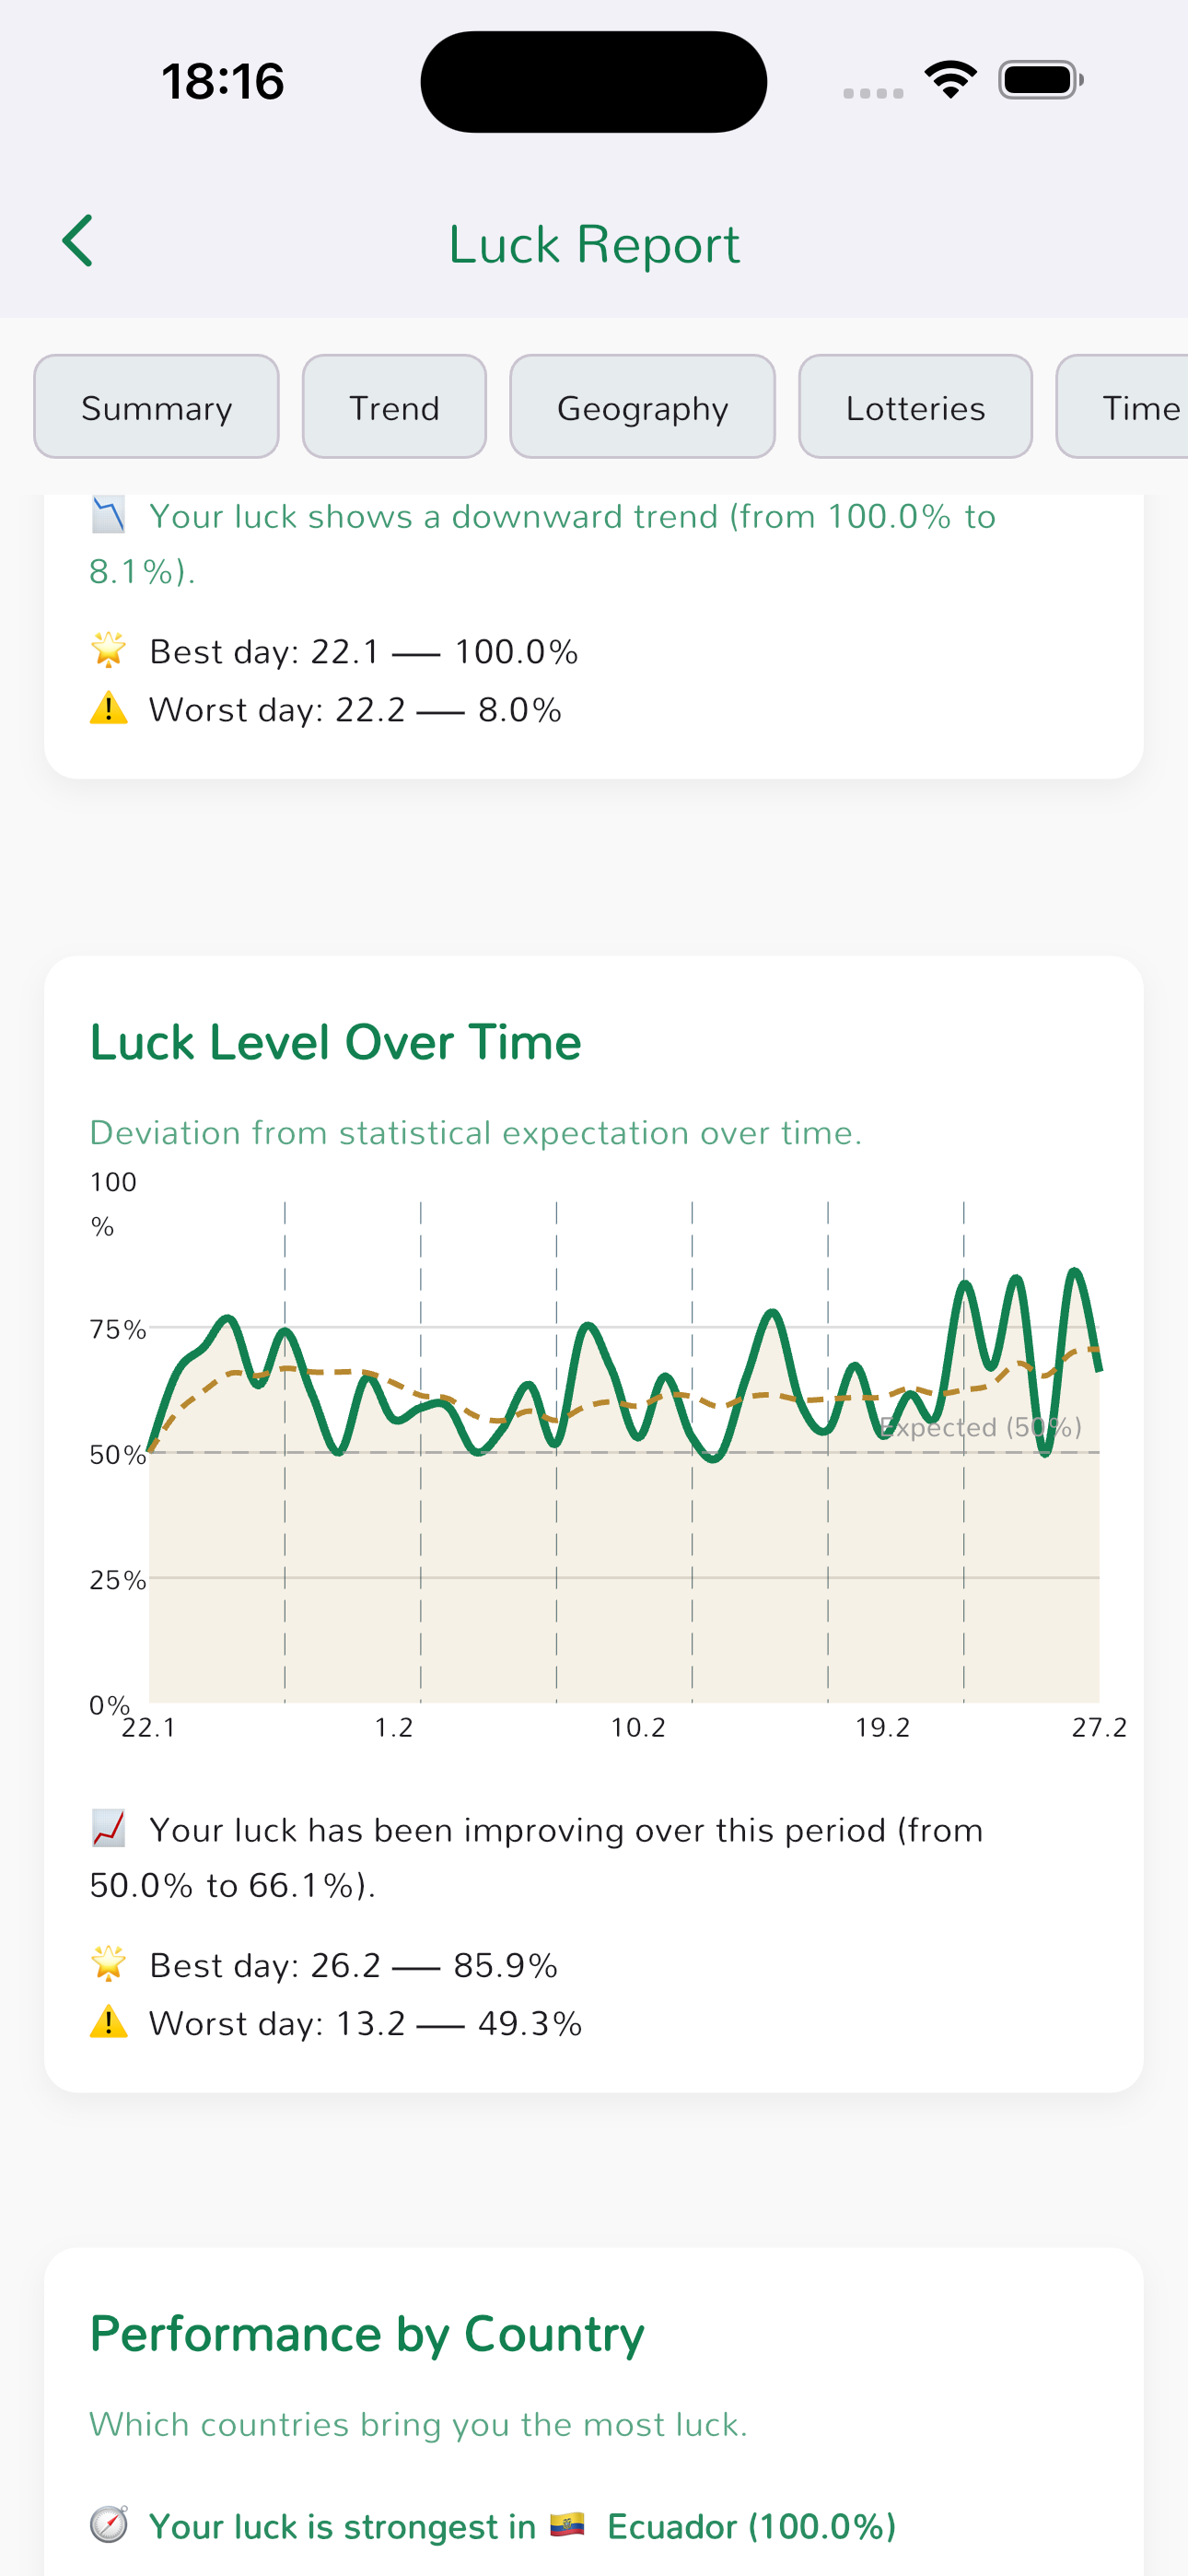Image resolution: width=1188 pixels, height=2576 pixels.
Task: Tap the 1.2 date label on chart
Action: coord(393,1727)
